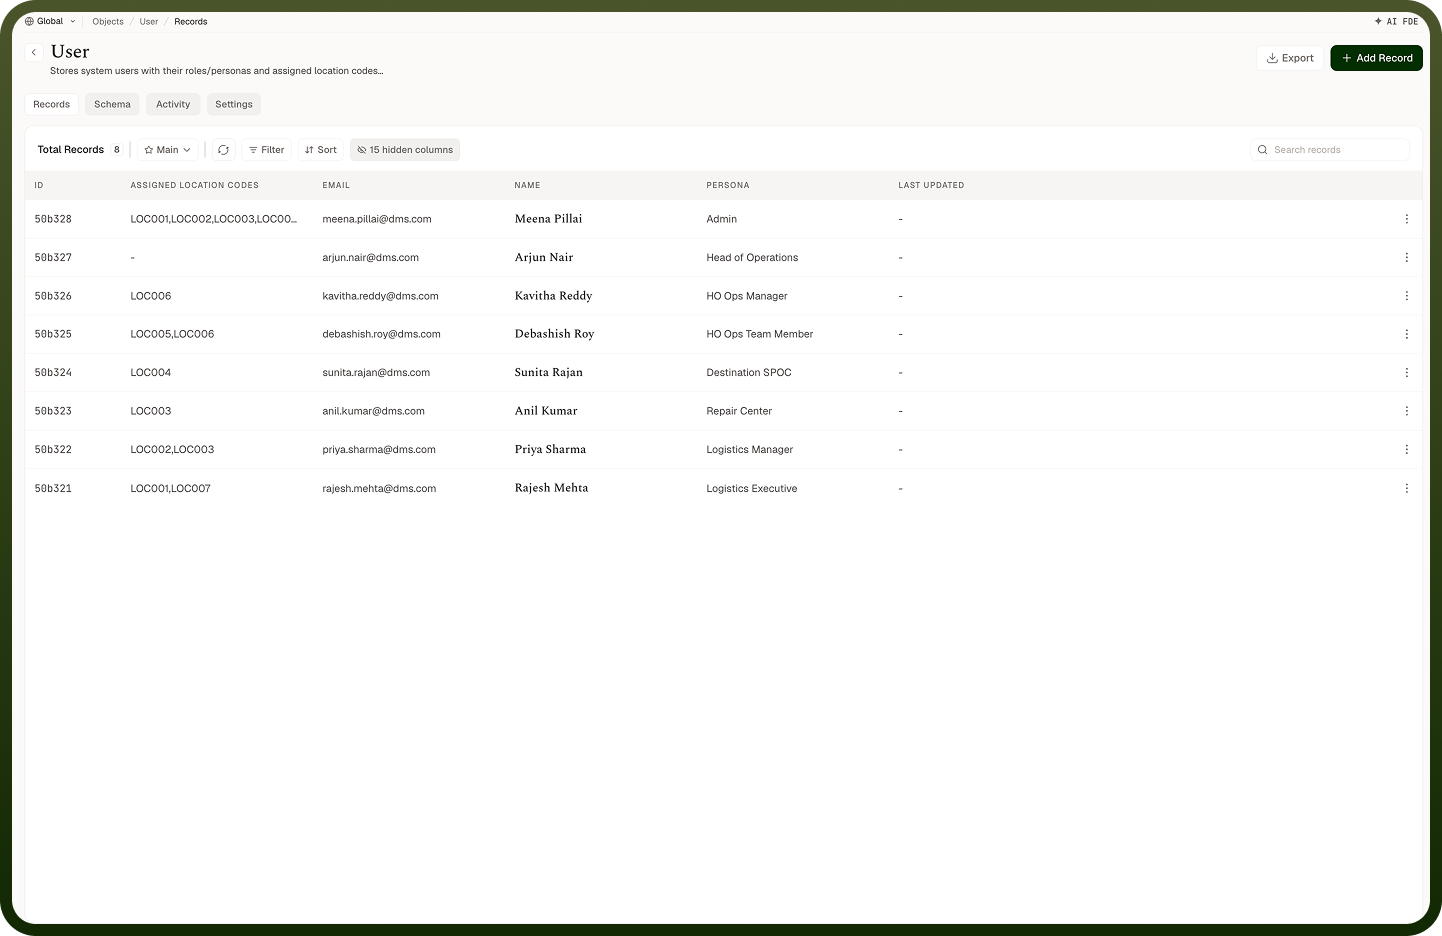The height and width of the screenshot is (936, 1442).
Task: Click the Total Records count
Action: click(117, 150)
